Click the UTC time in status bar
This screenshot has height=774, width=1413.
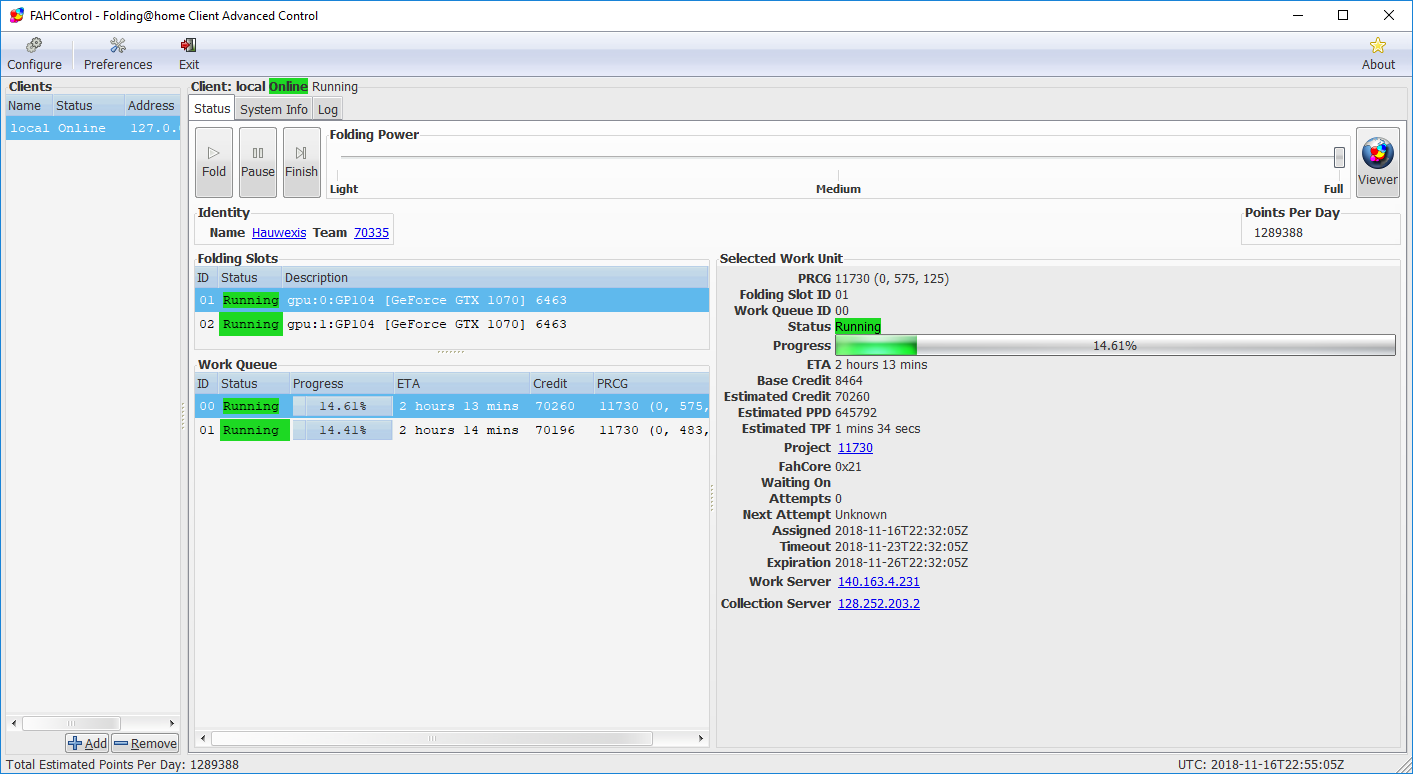[x=1261, y=764]
